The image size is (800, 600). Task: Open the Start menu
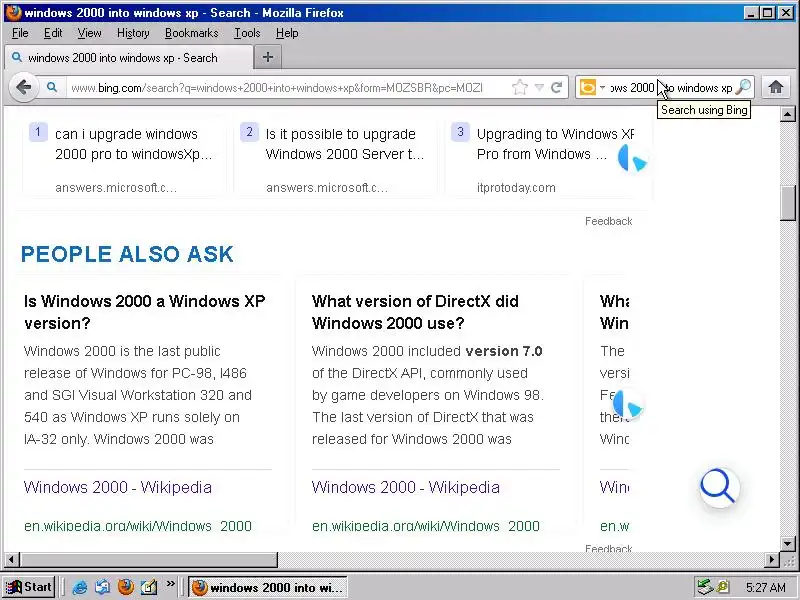pos(29,587)
